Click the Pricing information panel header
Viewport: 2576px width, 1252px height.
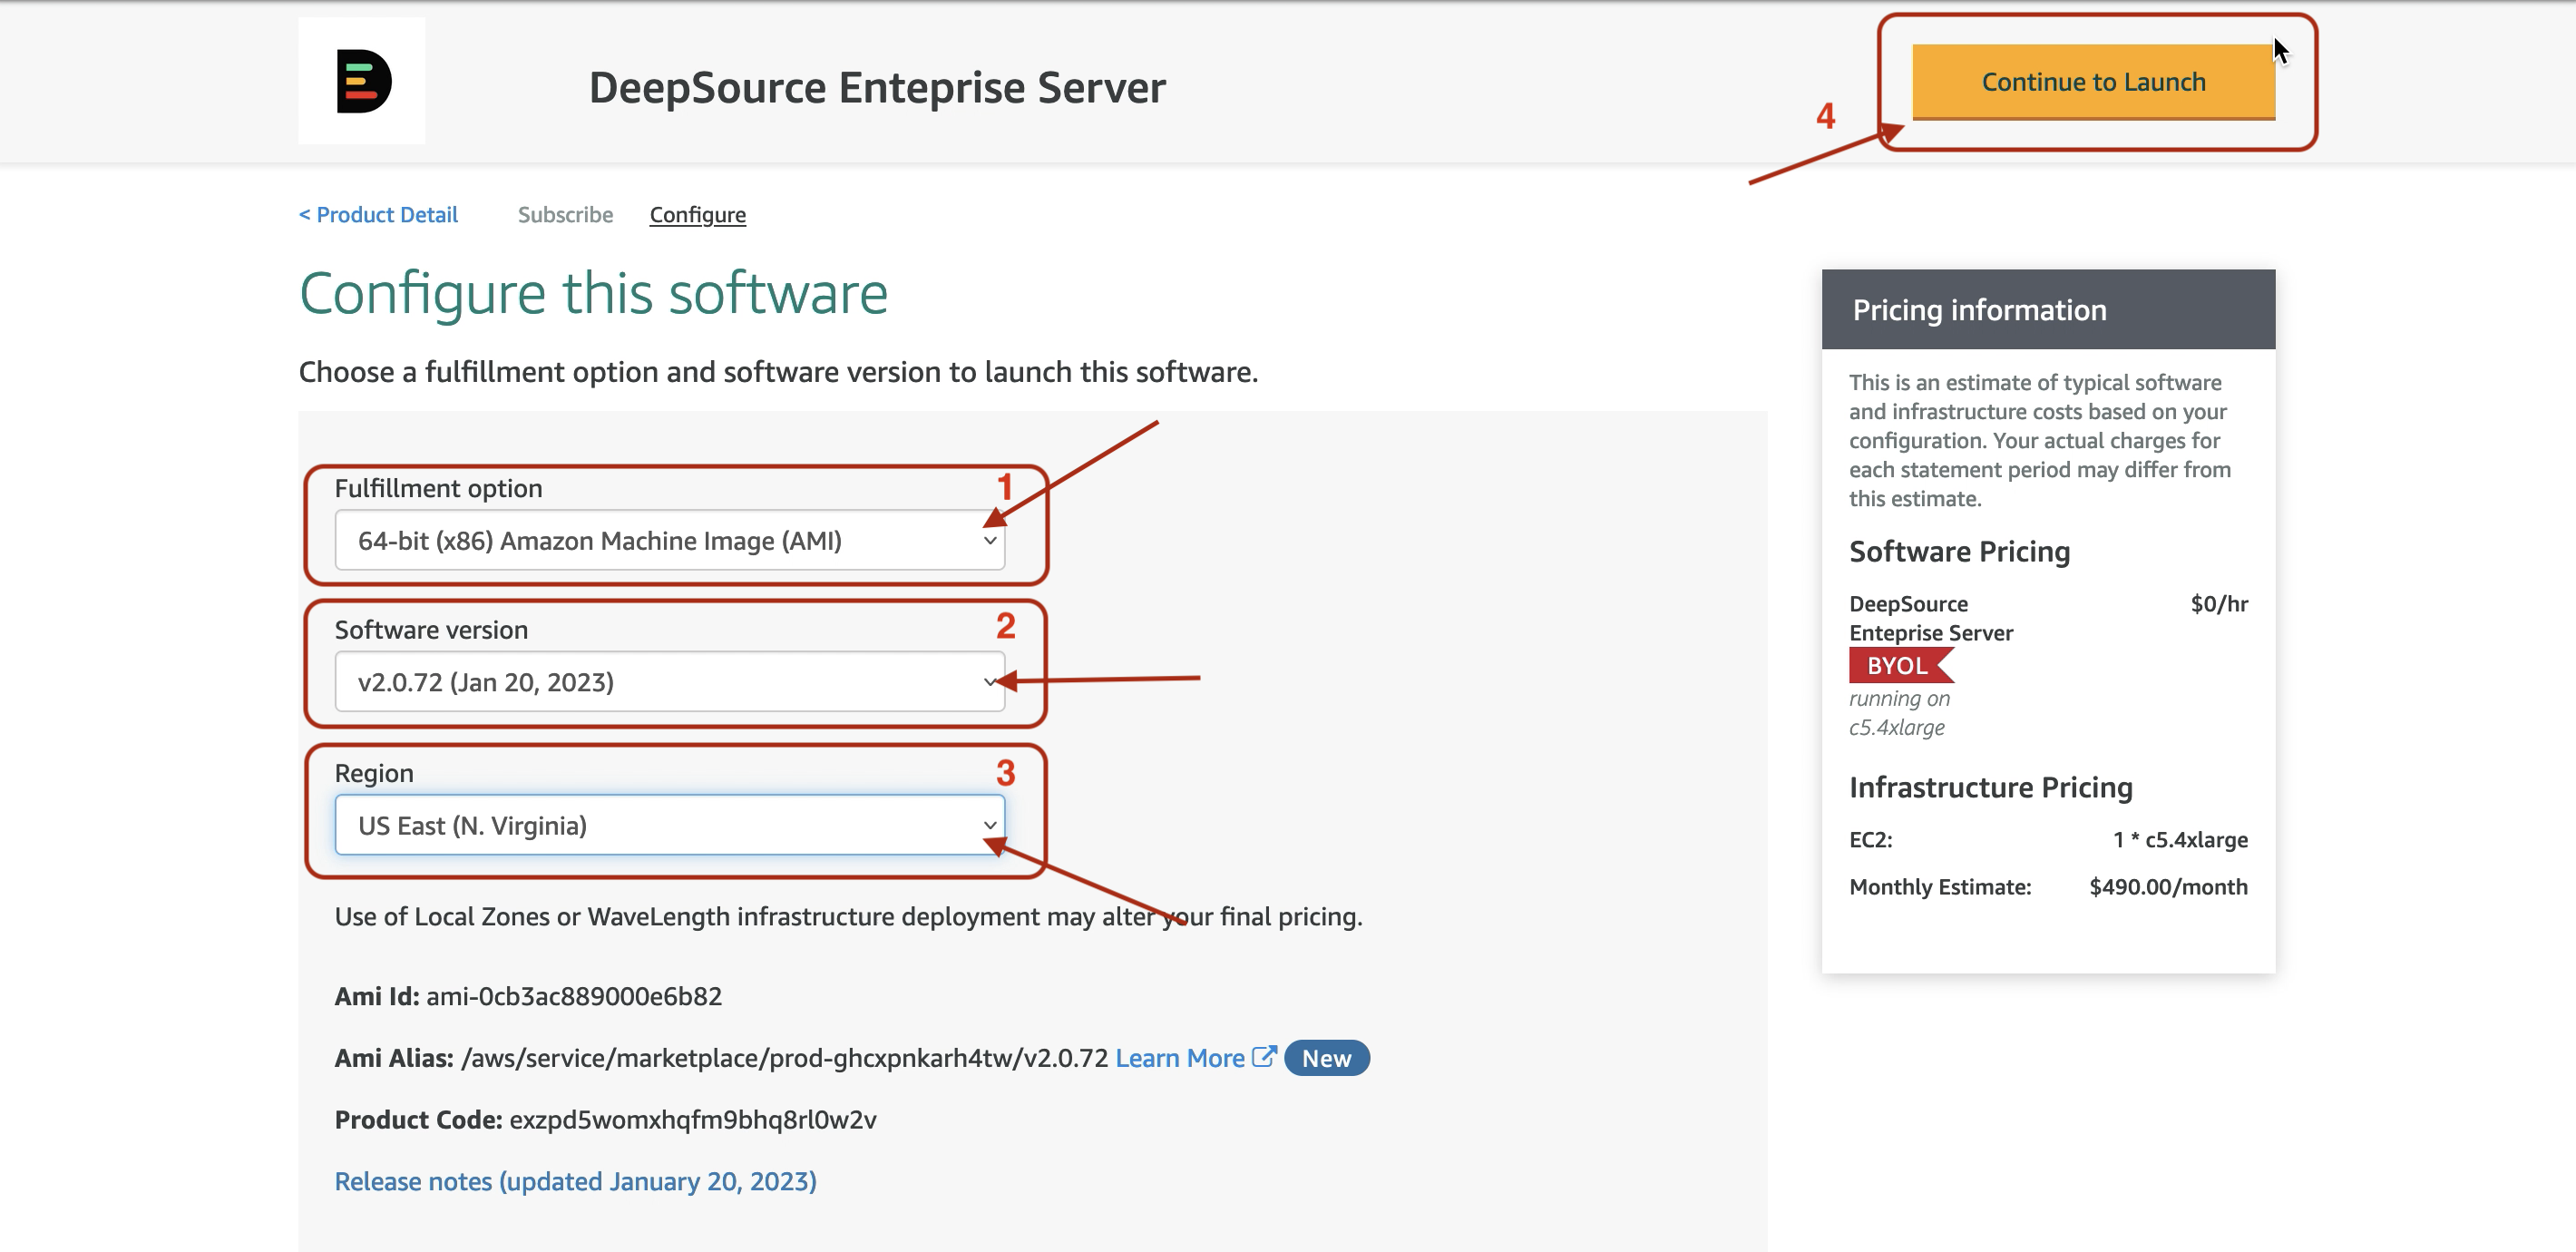pos(2047,310)
